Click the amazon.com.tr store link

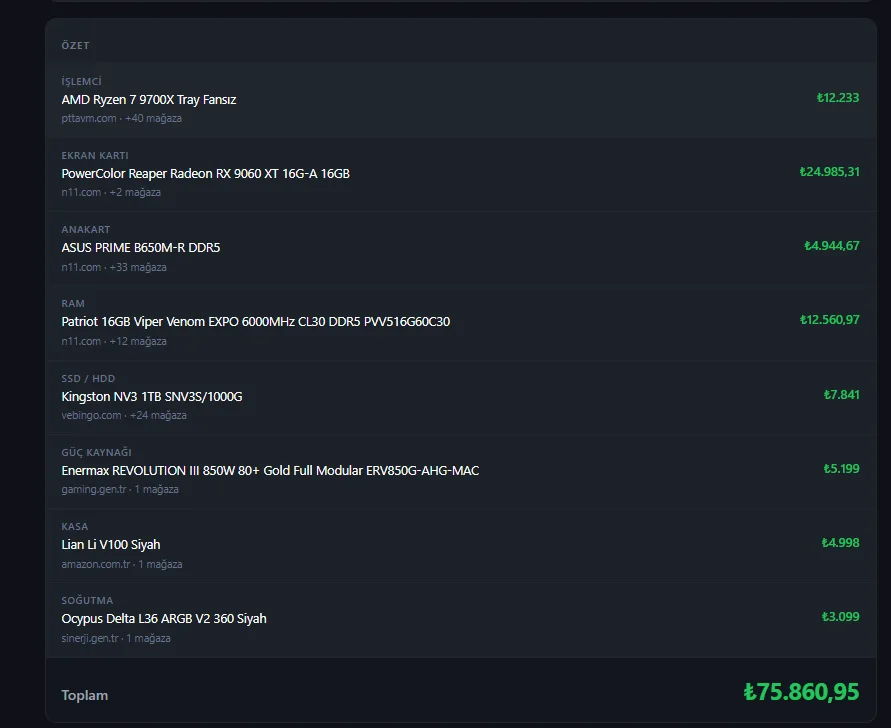(95, 564)
